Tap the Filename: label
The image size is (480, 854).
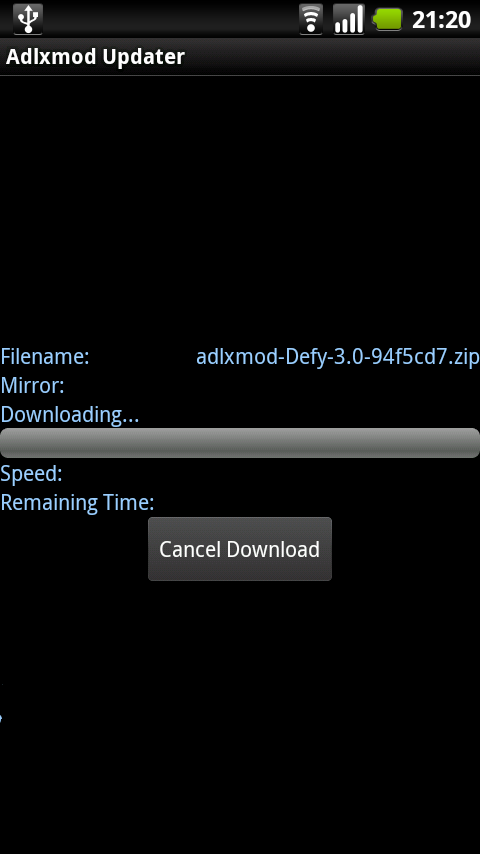click(45, 357)
